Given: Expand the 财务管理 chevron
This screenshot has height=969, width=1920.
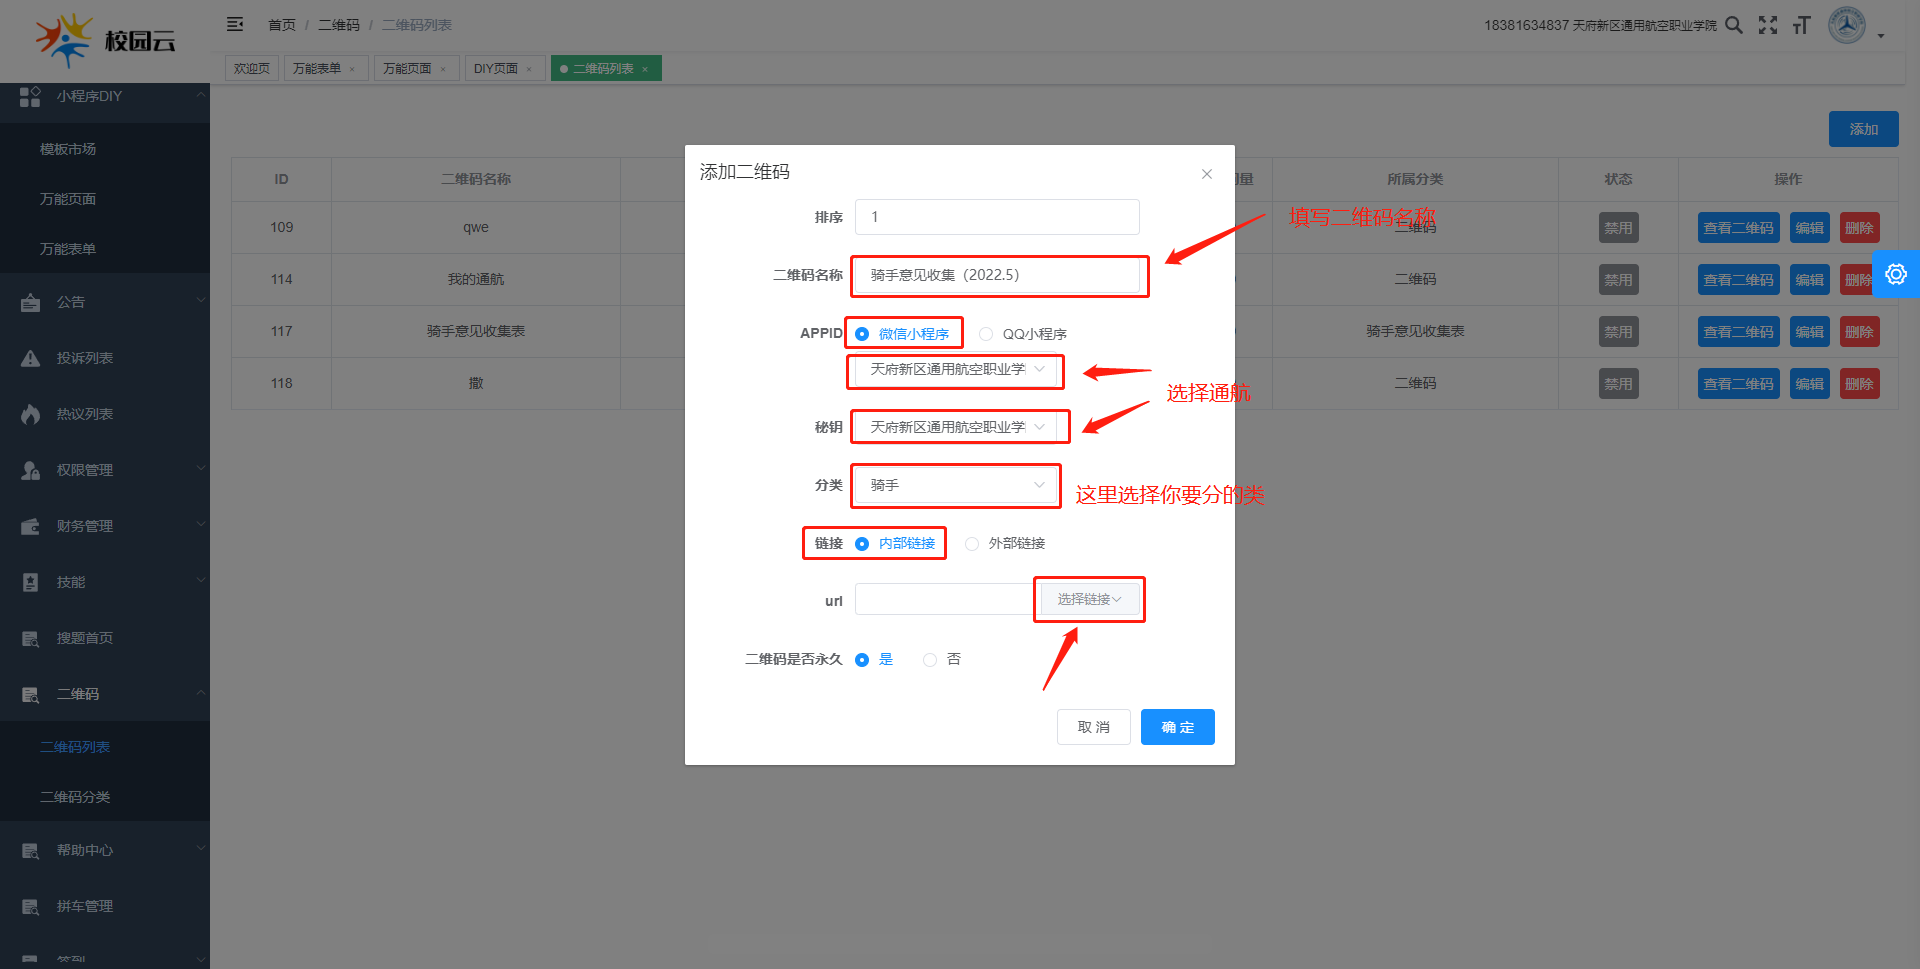Looking at the screenshot, I should point(200,524).
